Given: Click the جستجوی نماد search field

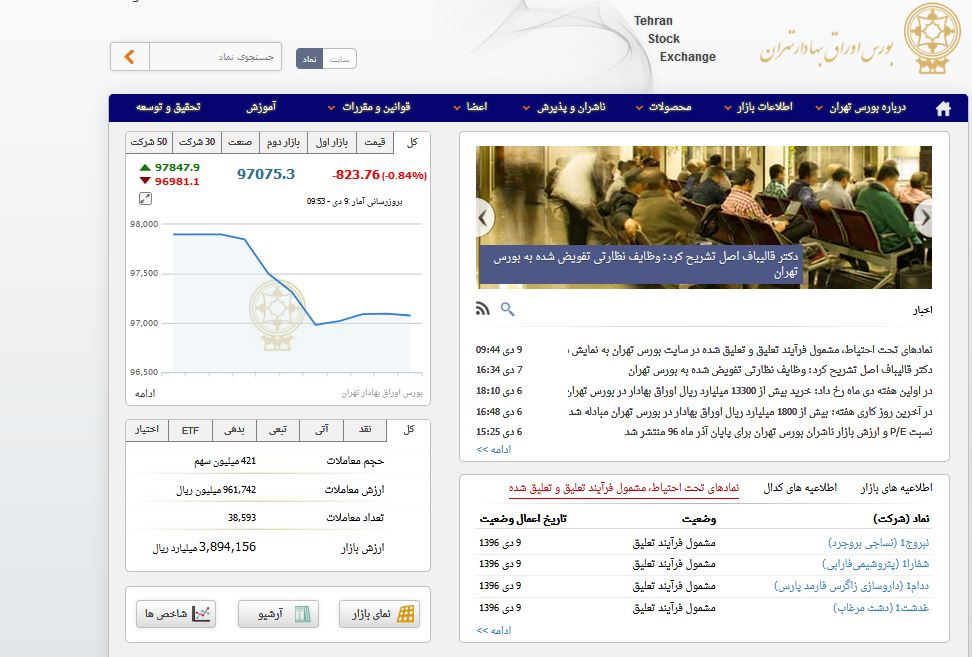Looking at the screenshot, I should coord(215,57).
